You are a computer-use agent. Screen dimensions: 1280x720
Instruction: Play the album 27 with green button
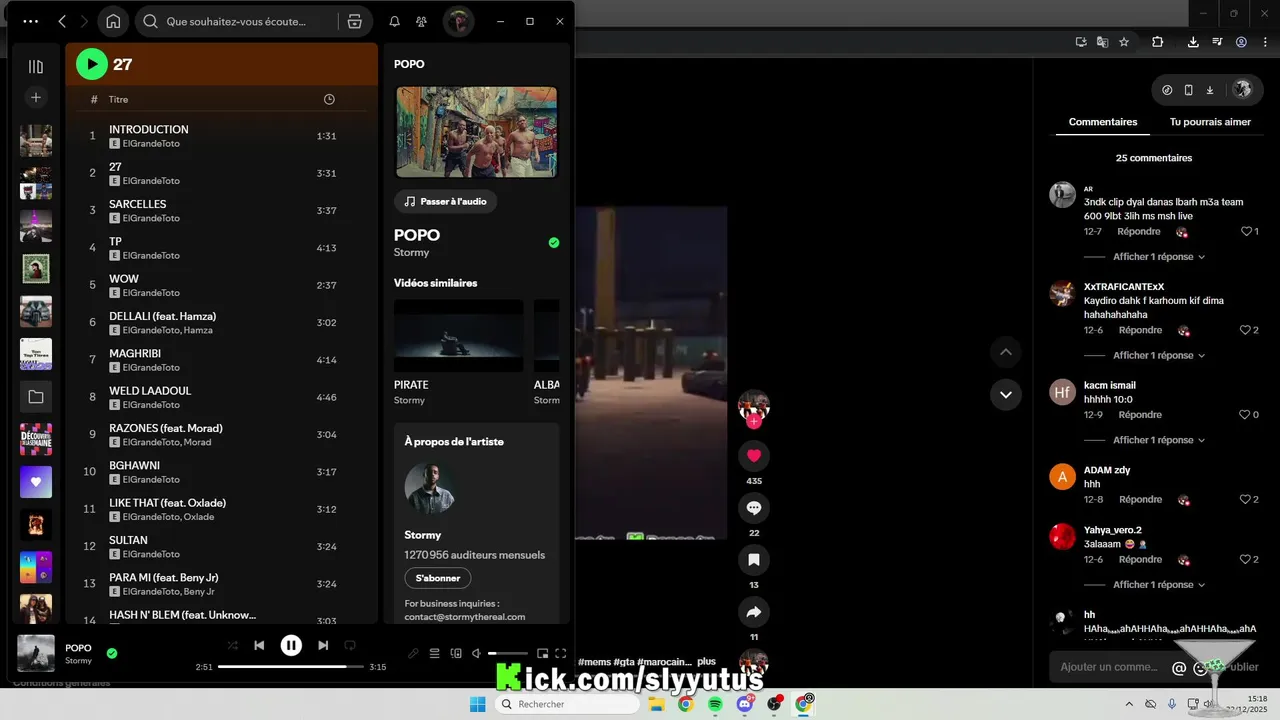(91, 64)
